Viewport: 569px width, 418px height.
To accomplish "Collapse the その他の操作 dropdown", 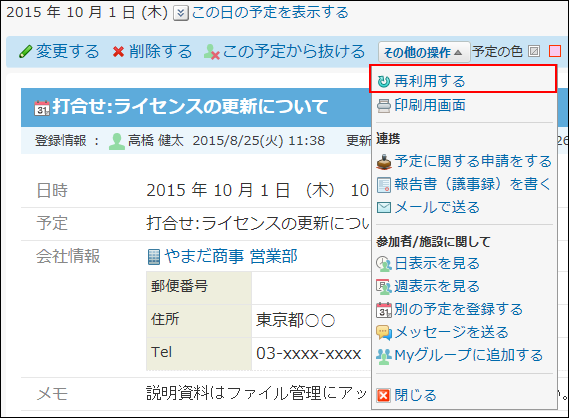I will click(423, 52).
